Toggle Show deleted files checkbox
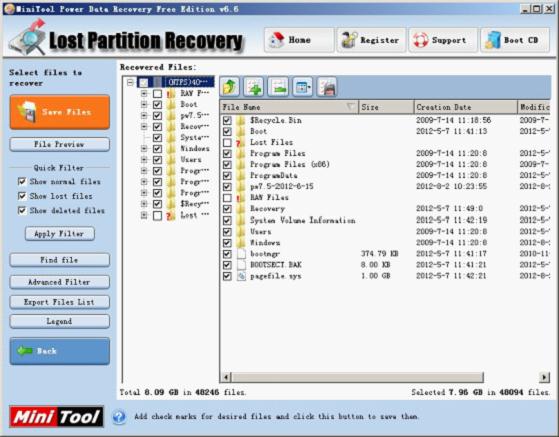 coord(22,211)
